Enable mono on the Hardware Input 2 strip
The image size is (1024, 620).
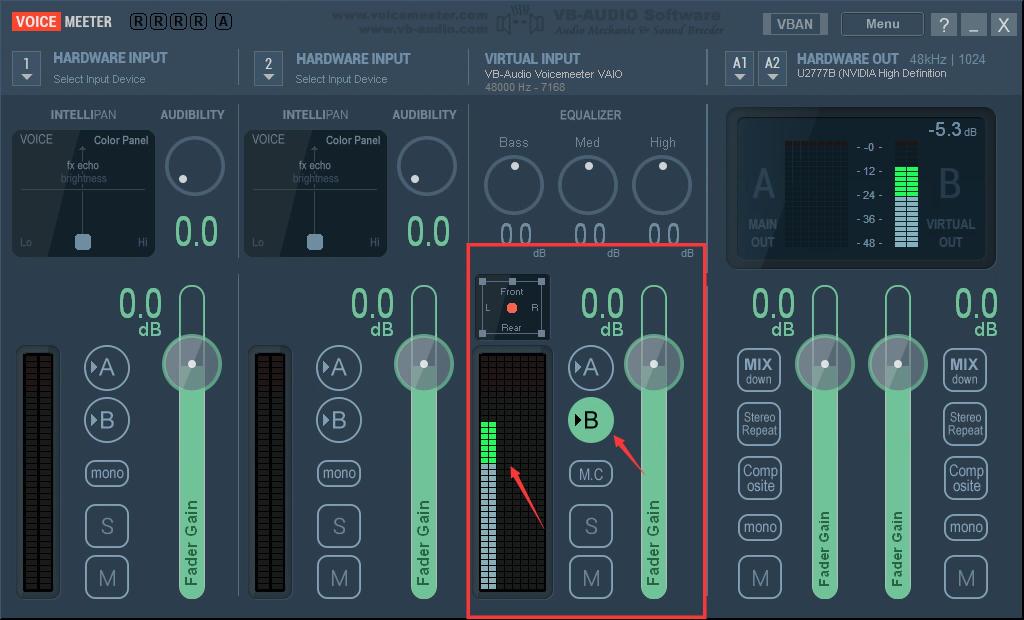[339, 473]
